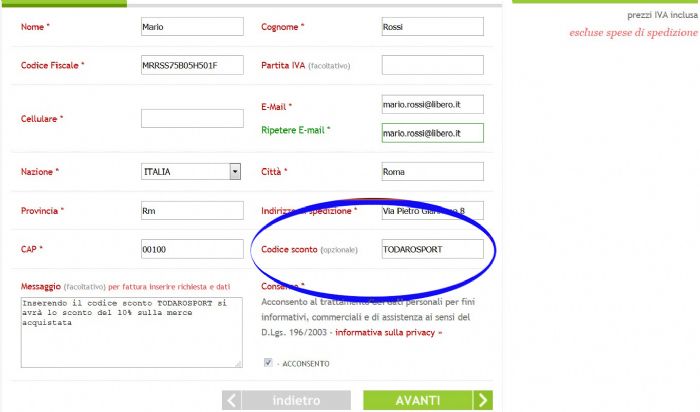
Task: Click the Cognome field containing Rossi
Action: click(432, 27)
